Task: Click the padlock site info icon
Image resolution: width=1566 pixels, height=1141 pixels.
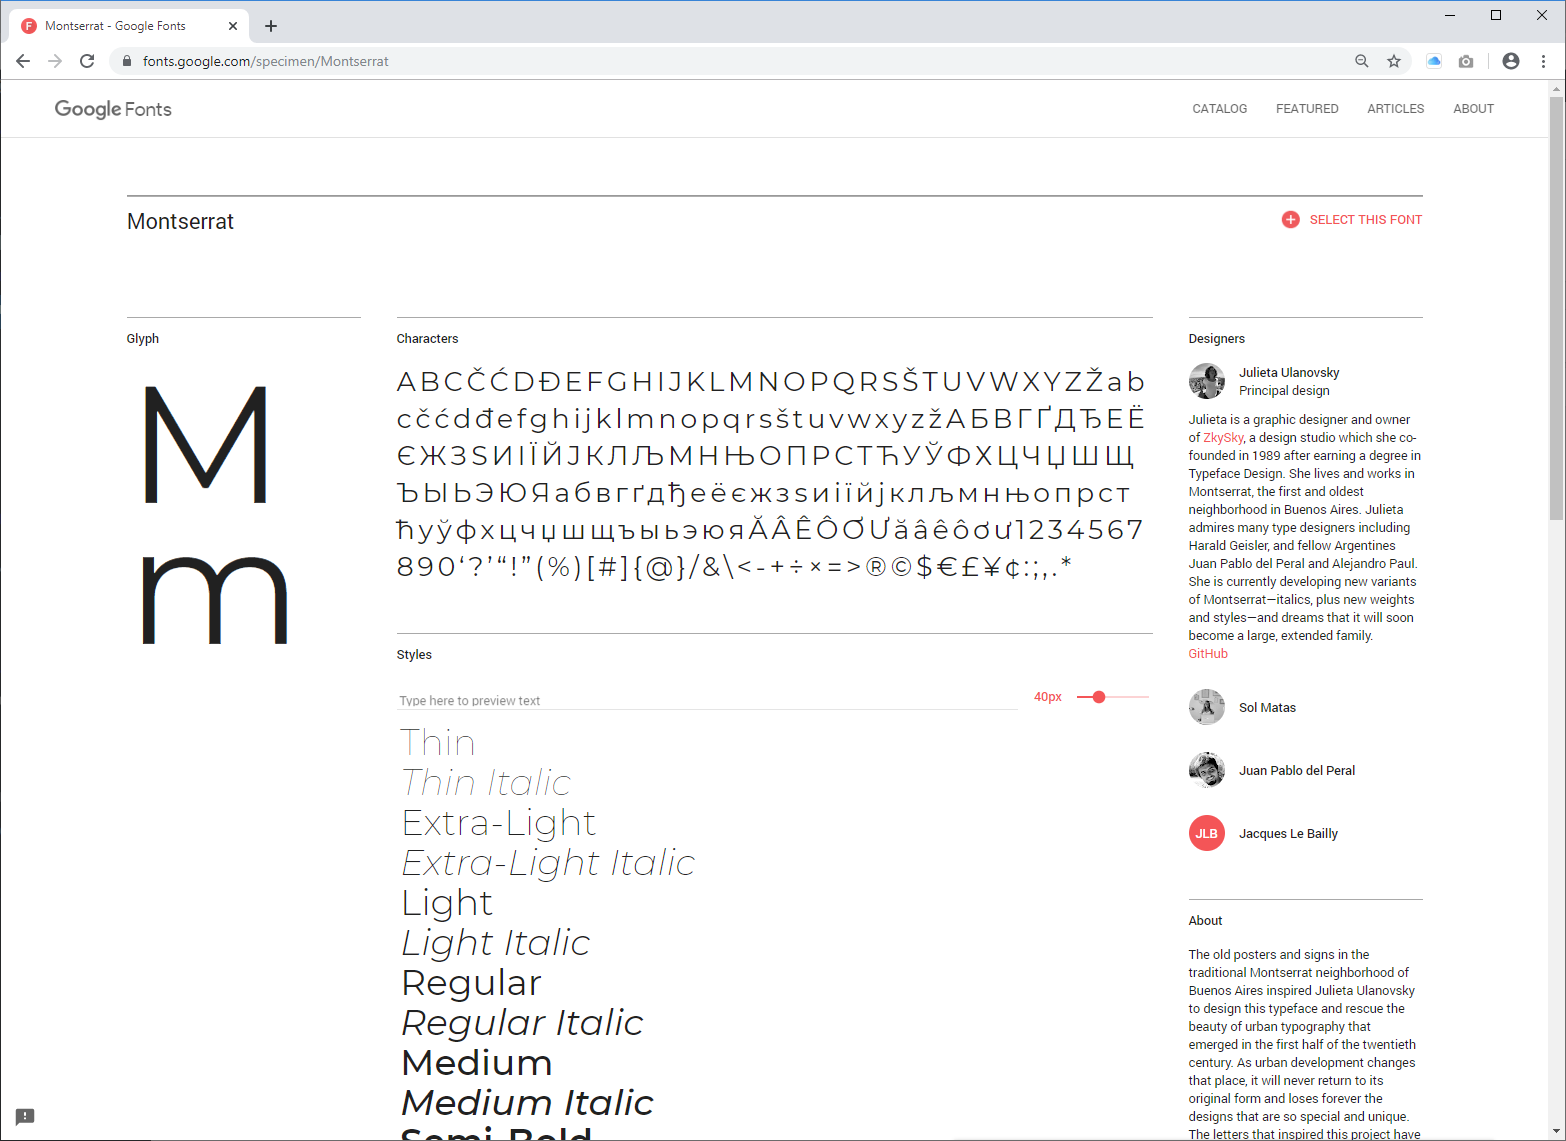Action: [x=126, y=61]
